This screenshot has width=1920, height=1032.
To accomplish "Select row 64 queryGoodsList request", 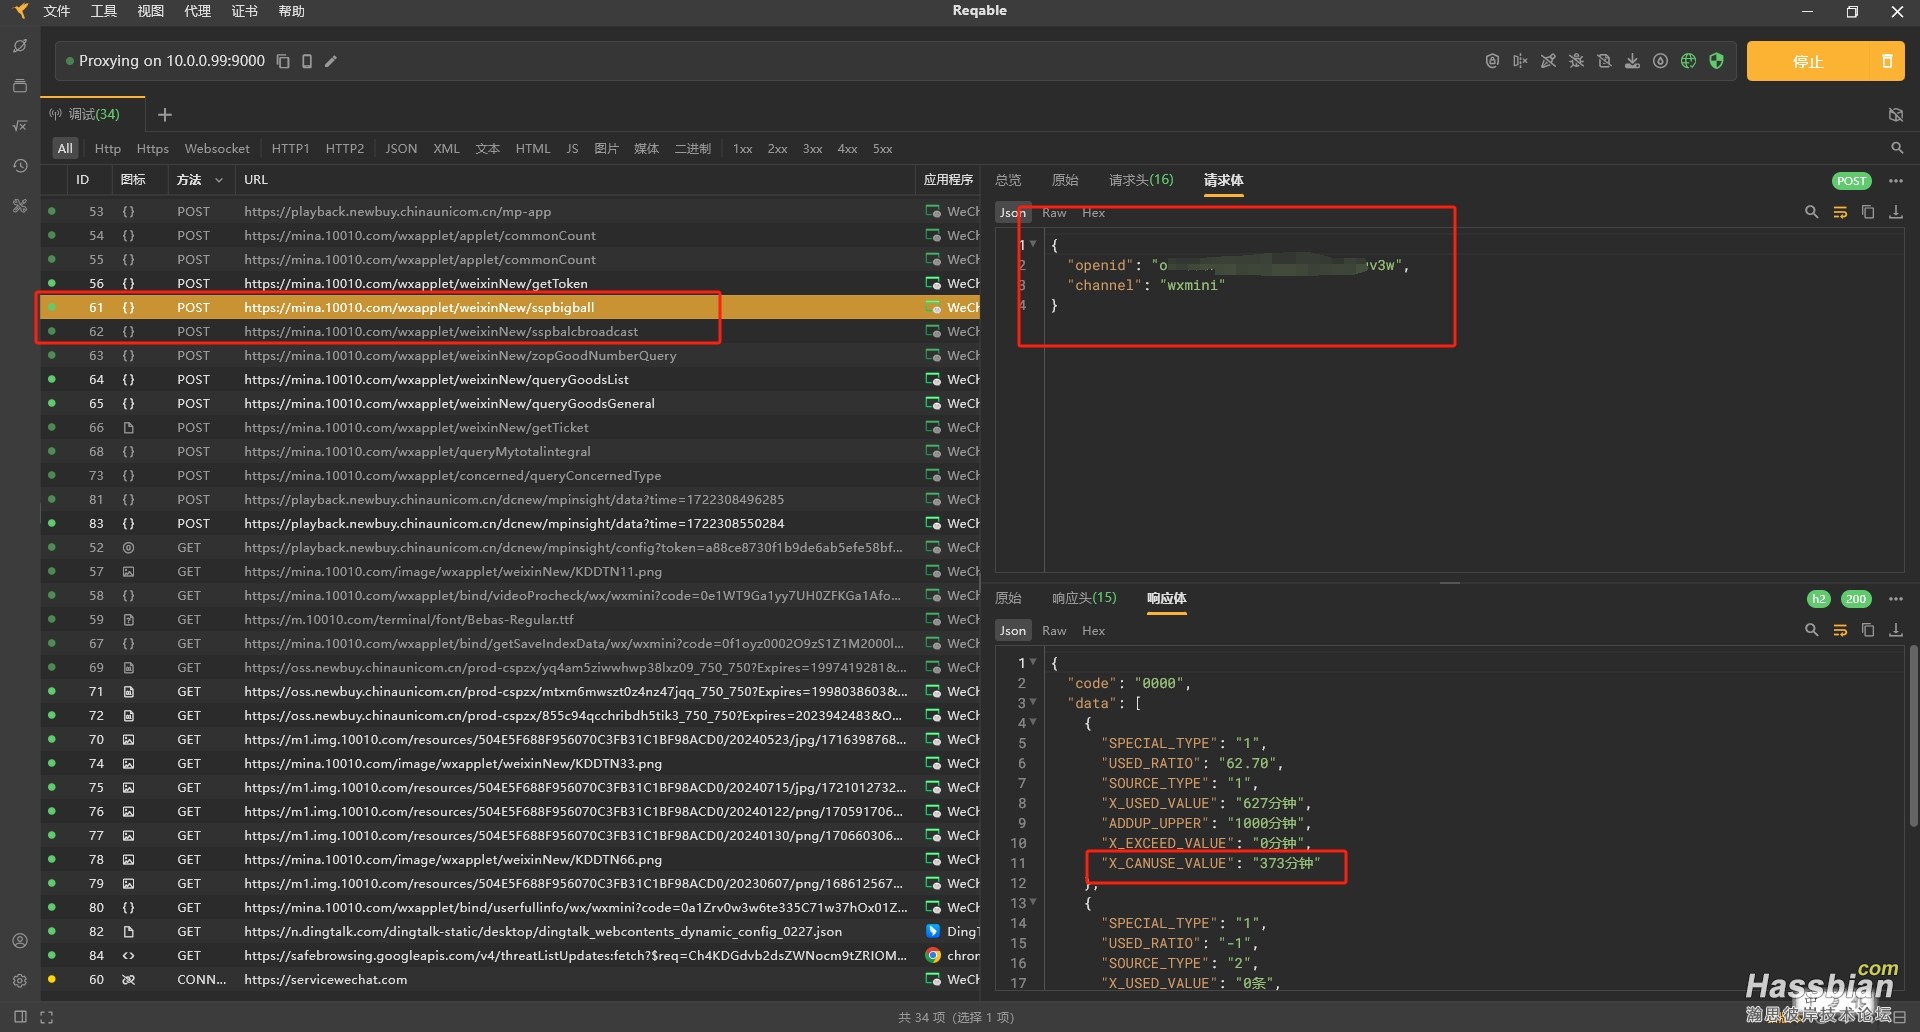I will coord(510,379).
